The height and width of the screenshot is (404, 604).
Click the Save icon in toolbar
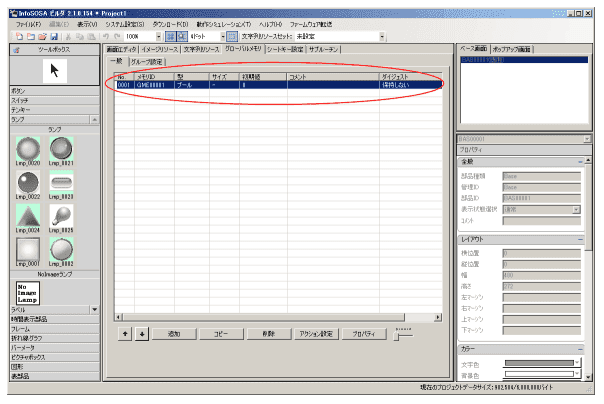click(x=53, y=34)
